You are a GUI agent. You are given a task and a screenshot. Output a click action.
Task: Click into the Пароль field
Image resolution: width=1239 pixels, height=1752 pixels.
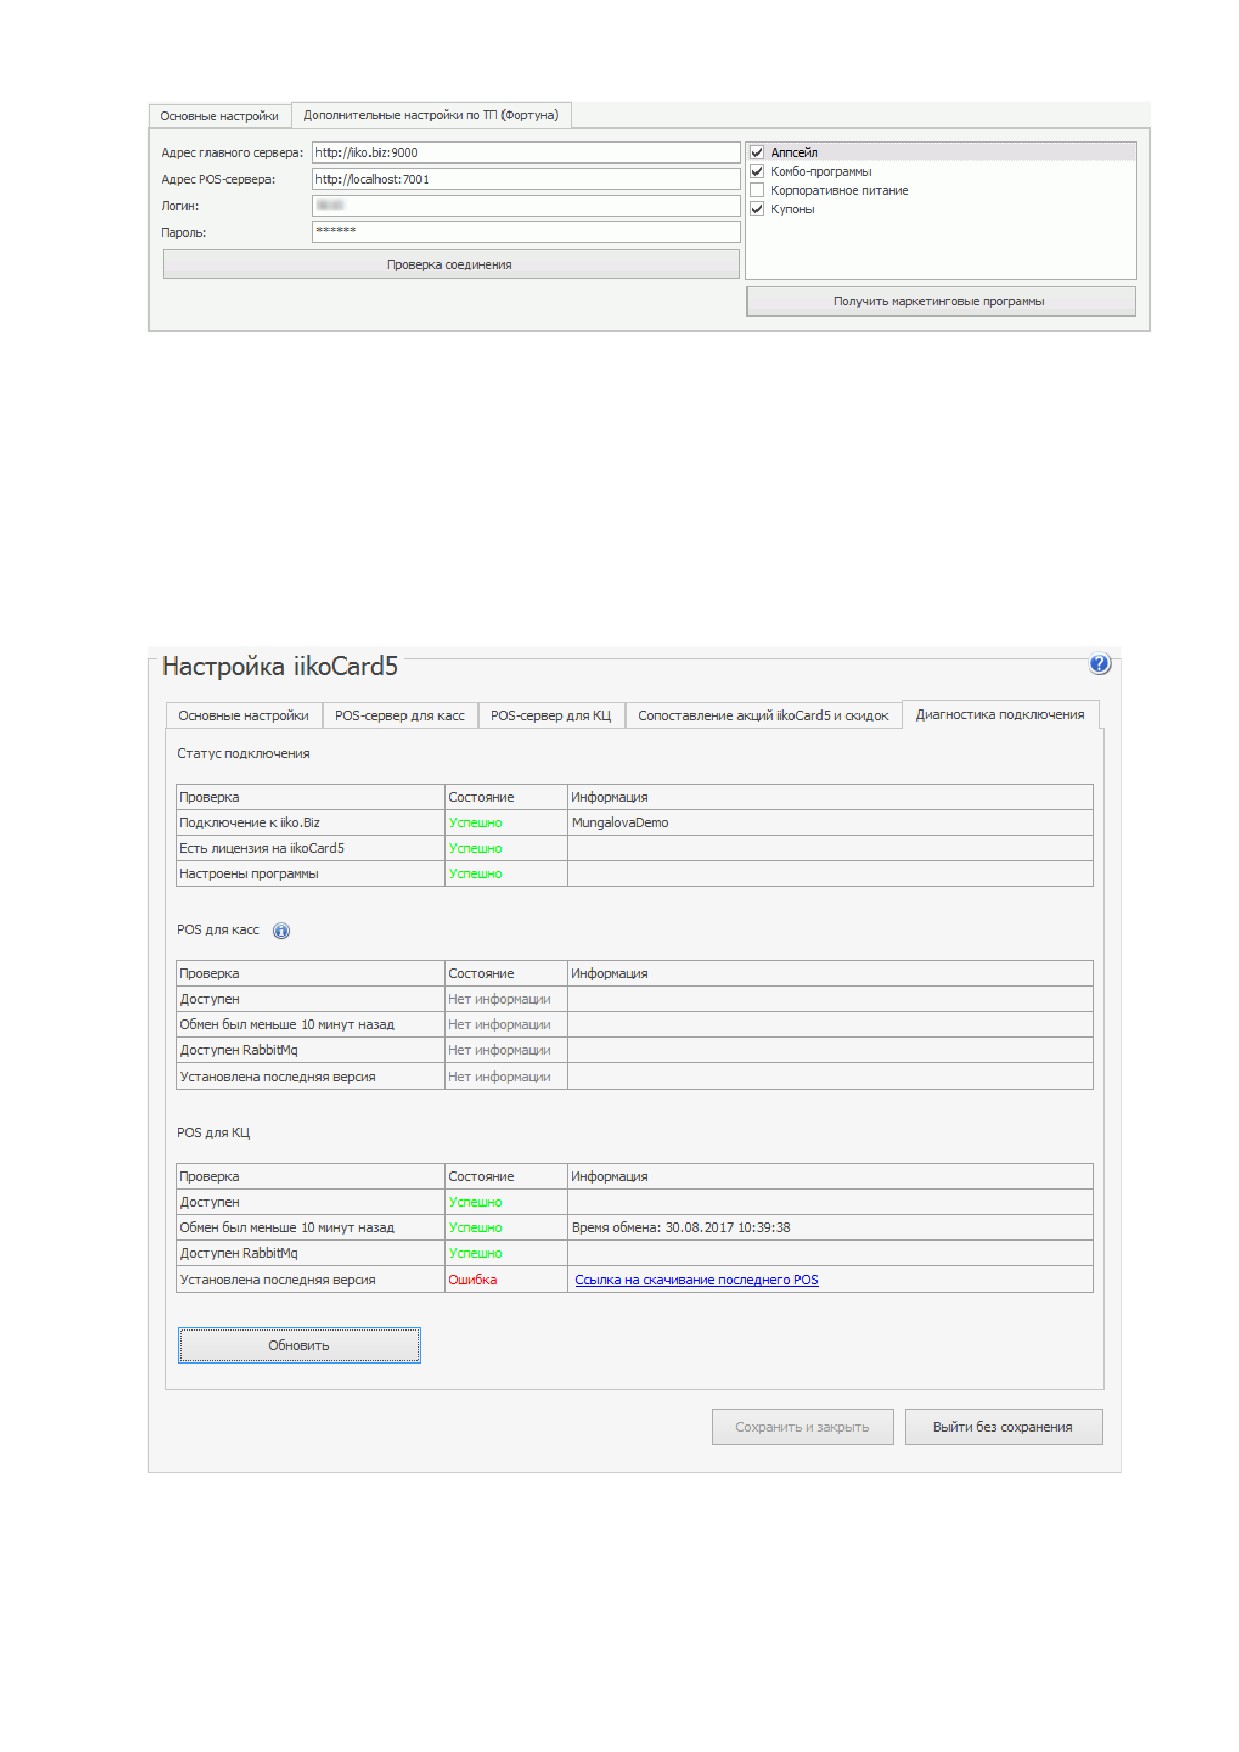coord(526,232)
